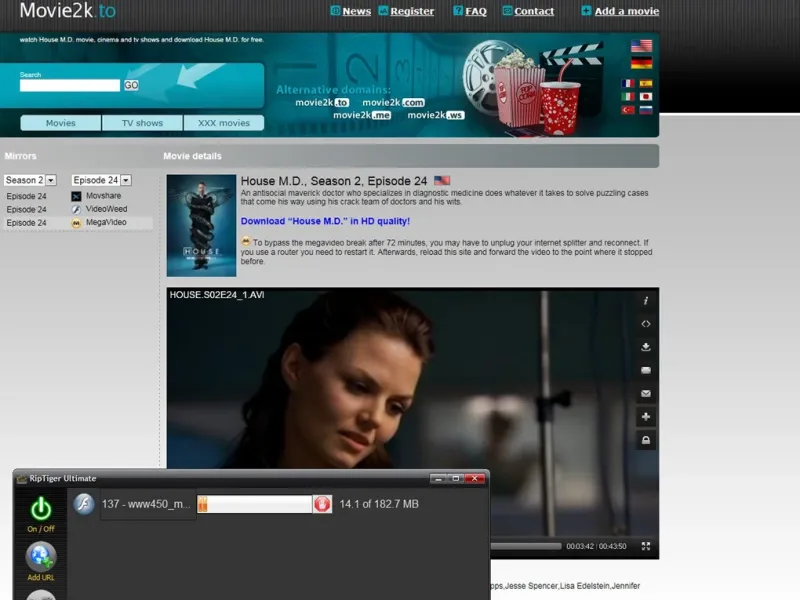The image size is (800, 600).
Task: Select the Japanese flag language icon
Action: 646,96
